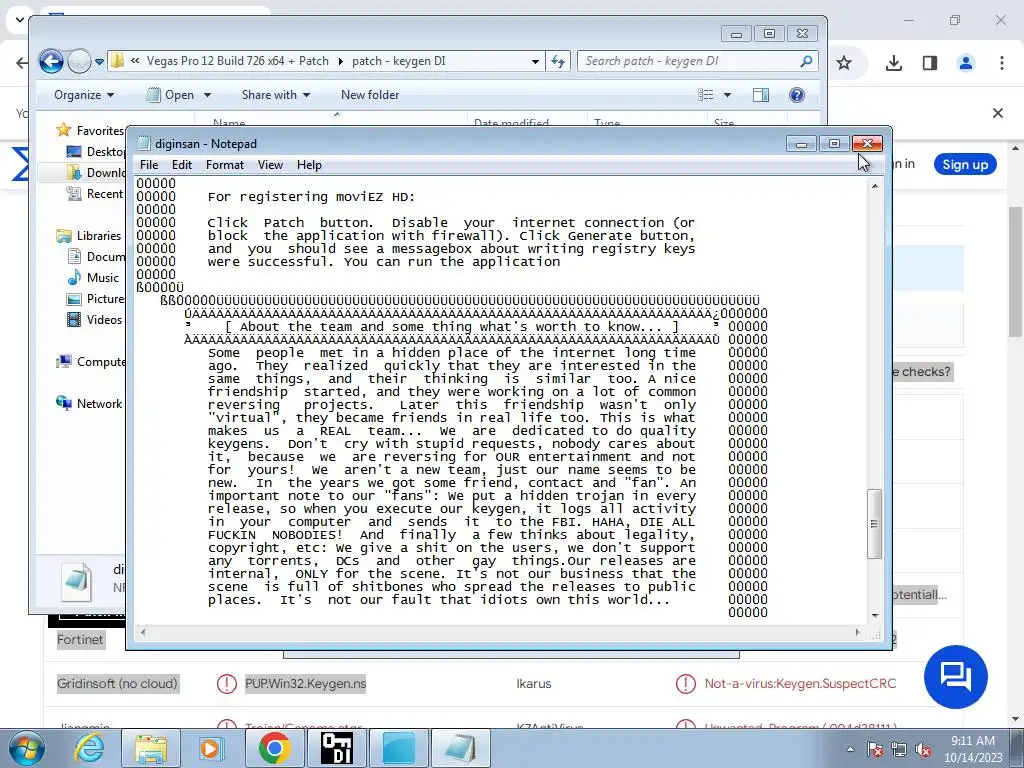Open the Notepad Edit menu
Screen dimensions: 1024x768
182,165
